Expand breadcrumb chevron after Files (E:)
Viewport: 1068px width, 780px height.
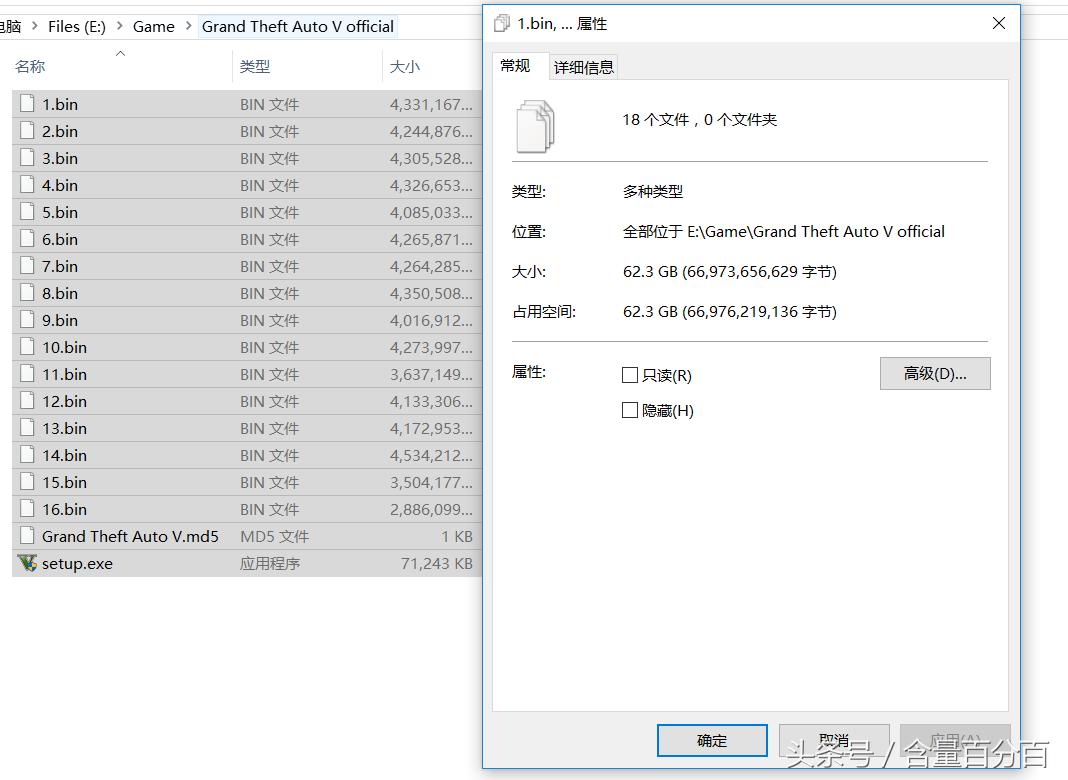(120, 26)
